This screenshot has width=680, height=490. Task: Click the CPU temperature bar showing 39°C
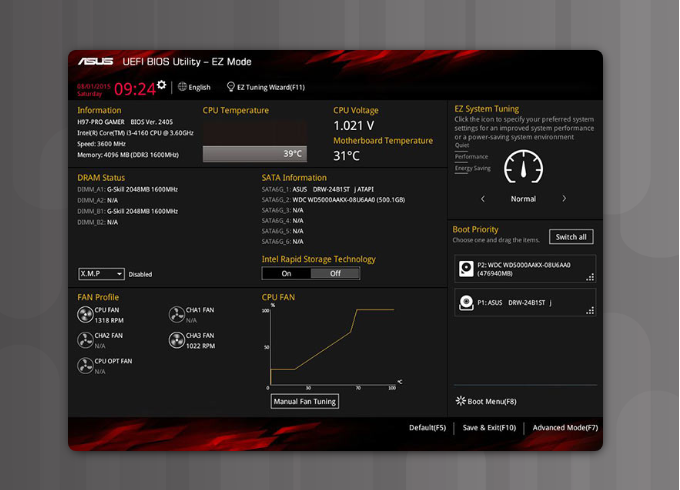[255, 154]
